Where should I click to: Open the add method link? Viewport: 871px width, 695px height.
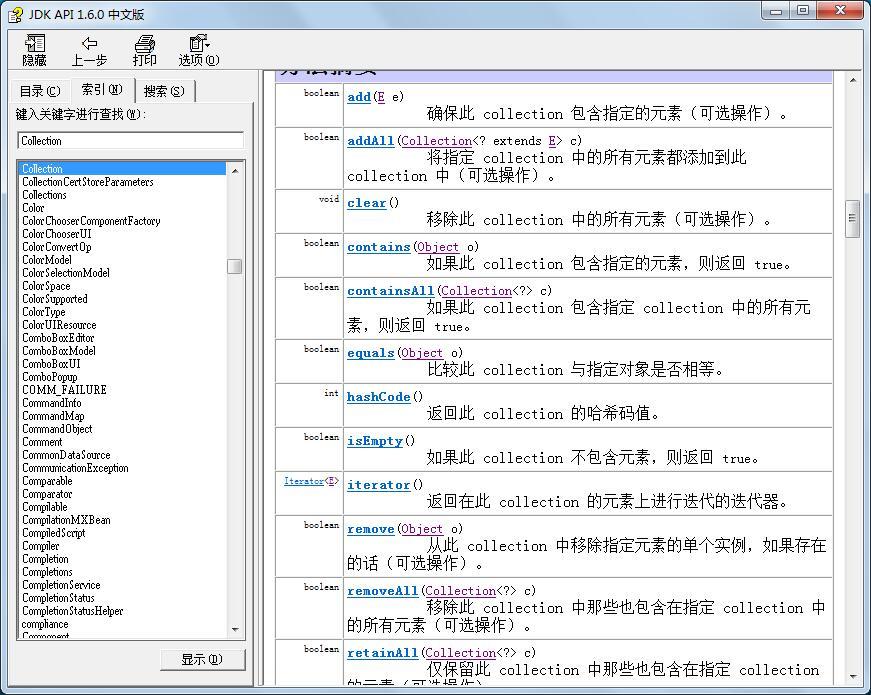click(x=359, y=97)
